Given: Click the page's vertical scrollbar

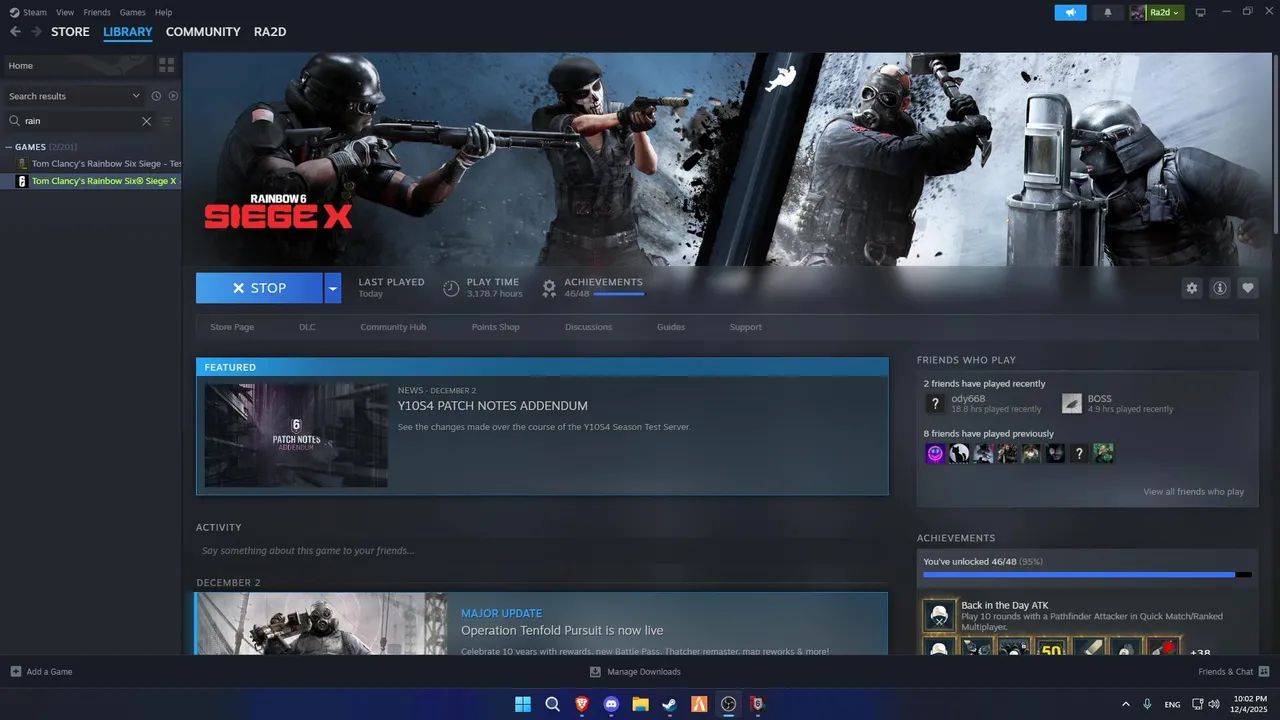Looking at the screenshot, I should click(1275, 145).
